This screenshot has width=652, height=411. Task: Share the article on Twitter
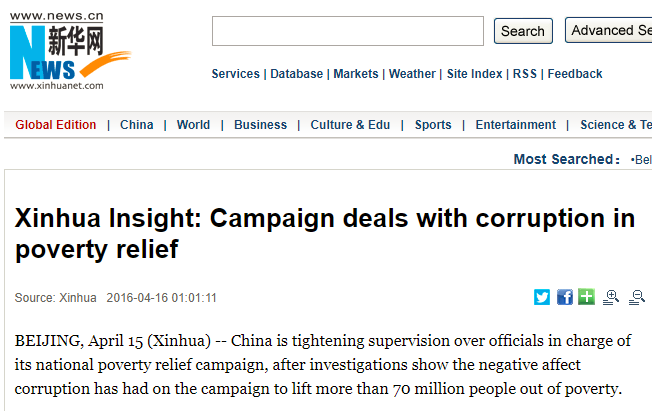(542, 297)
